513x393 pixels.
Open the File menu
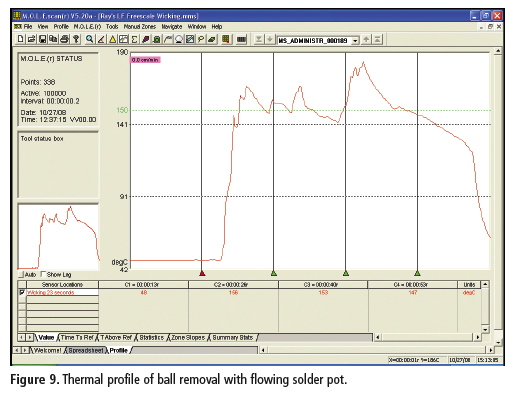pos(28,26)
